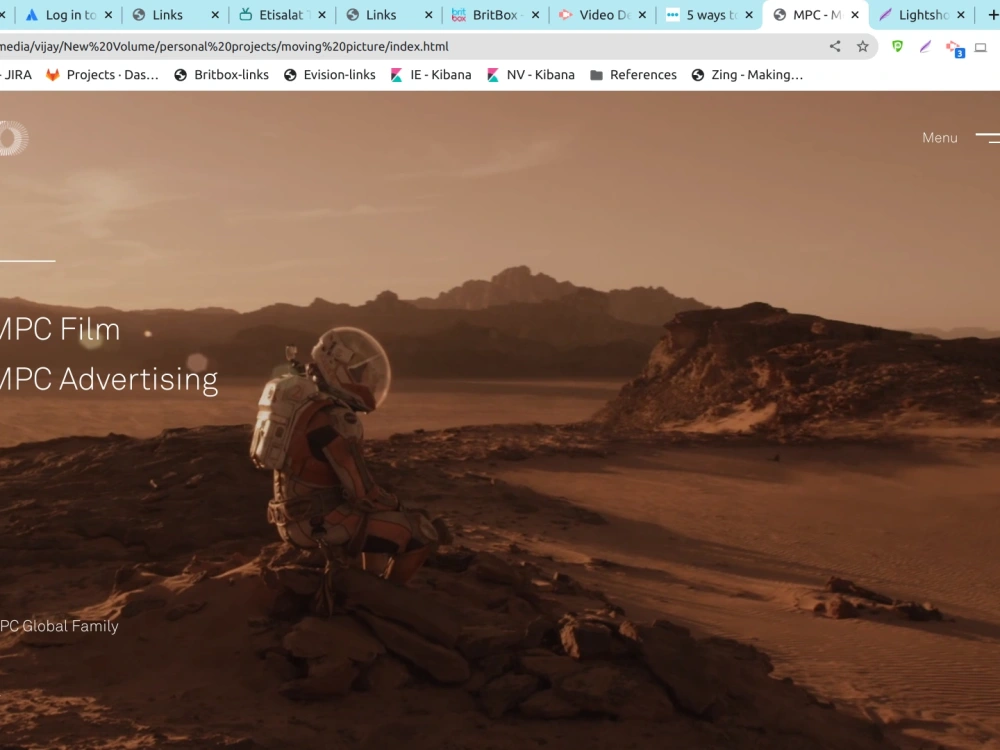Viewport: 1000px width, 750px height.
Task: Close the Lightshot tab
Action: (961, 15)
